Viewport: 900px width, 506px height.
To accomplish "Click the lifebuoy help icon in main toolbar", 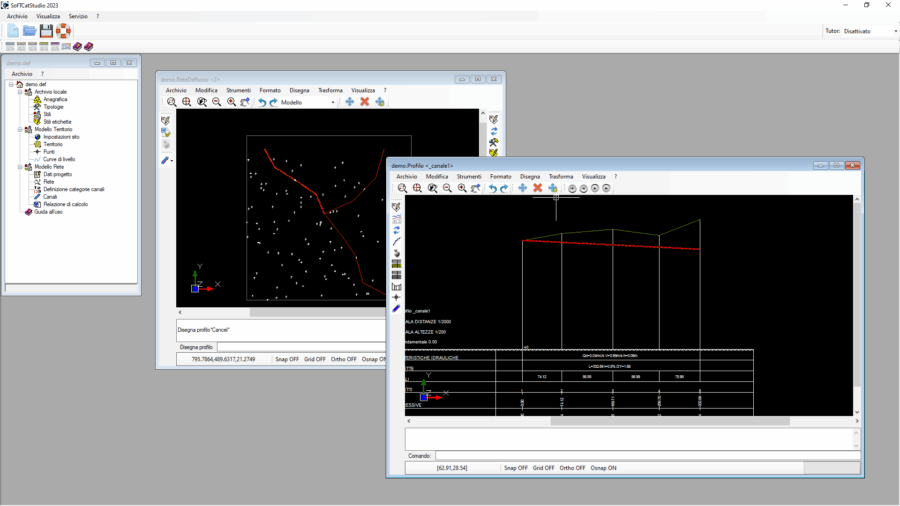I will tap(63, 31).
